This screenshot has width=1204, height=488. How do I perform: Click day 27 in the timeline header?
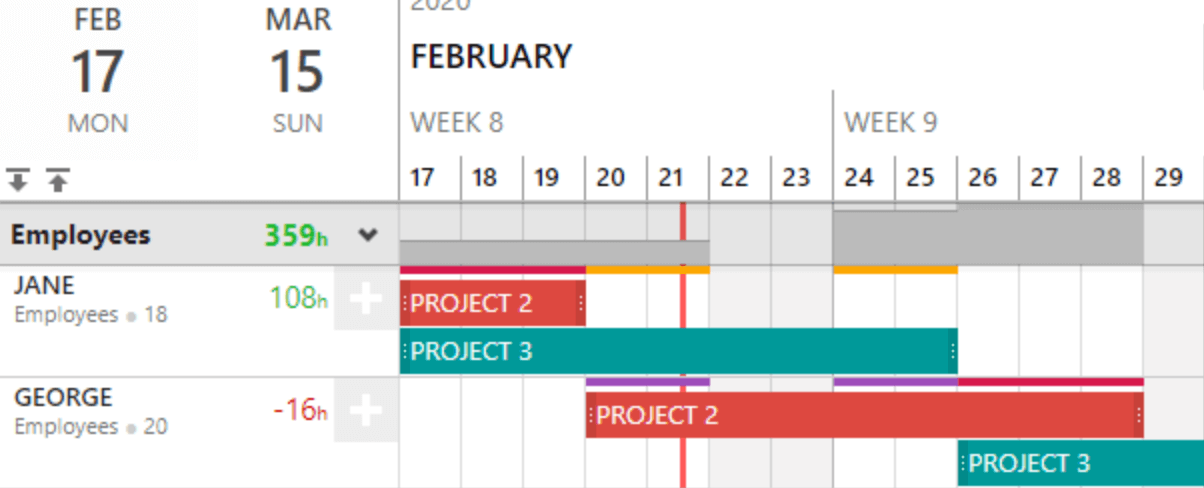point(1044,178)
